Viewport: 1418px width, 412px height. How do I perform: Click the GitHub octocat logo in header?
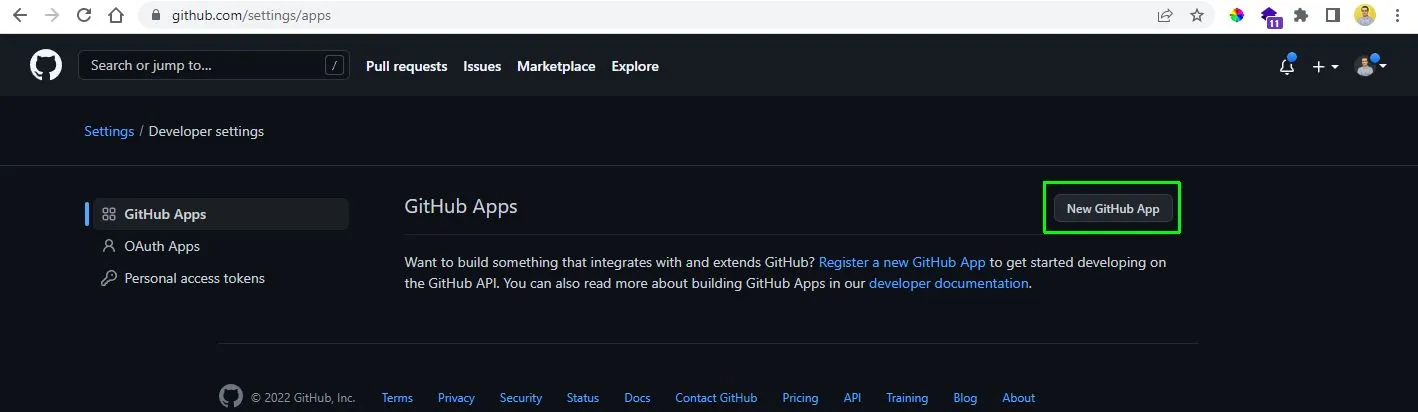coord(46,66)
